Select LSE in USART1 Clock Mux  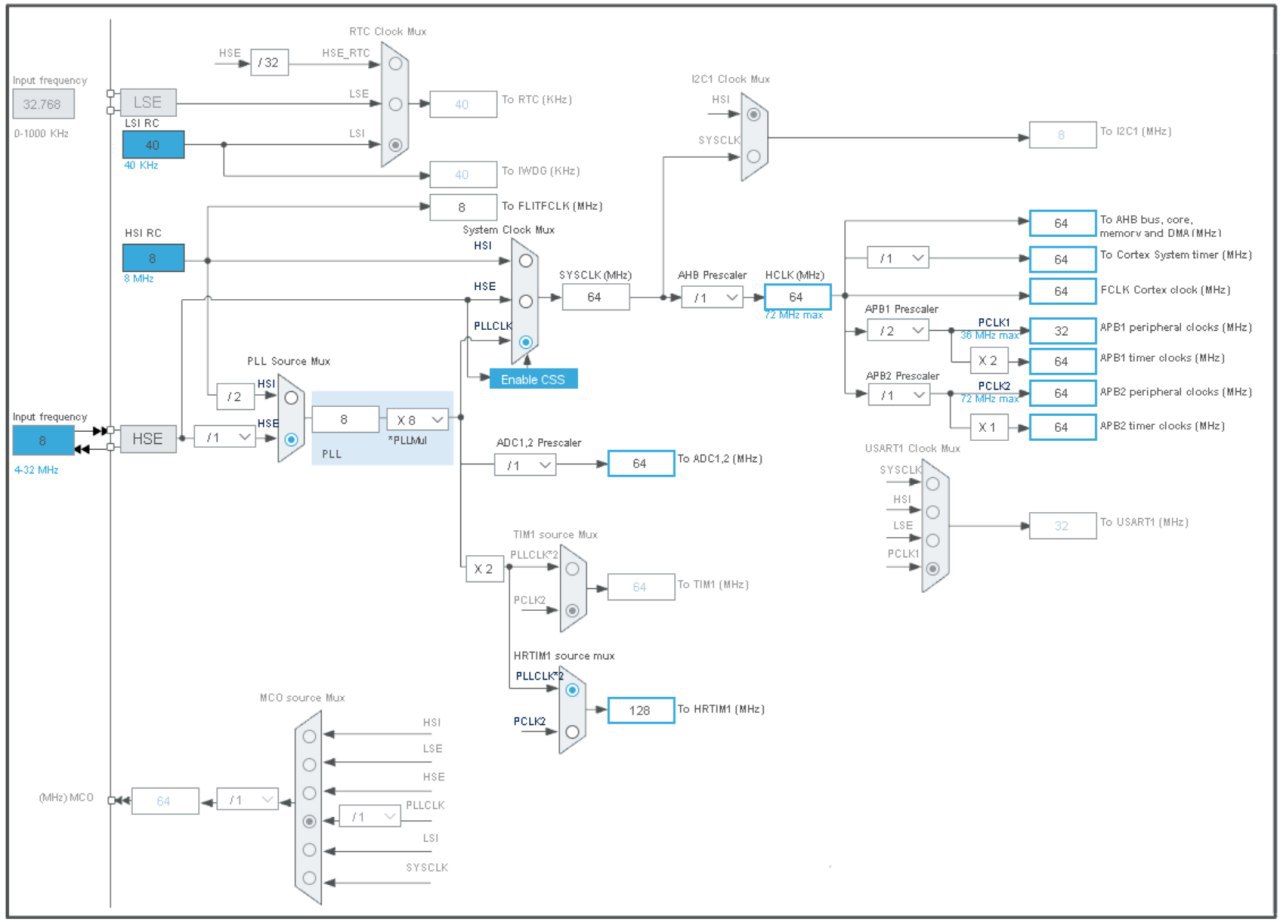(x=933, y=540)
